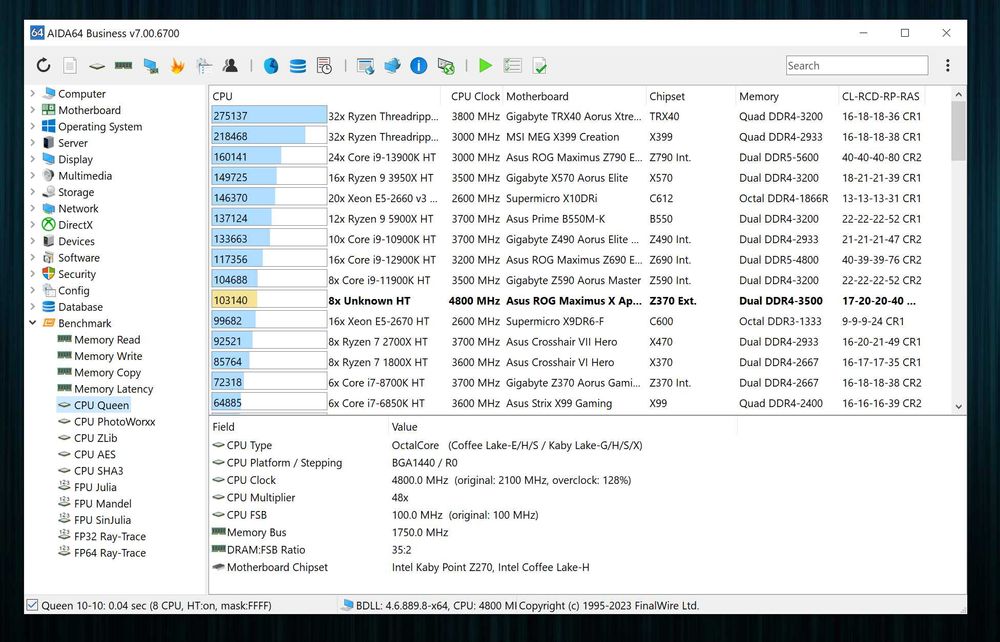
Task: Expand the Software tree node
Action: [x=33, y=257]
